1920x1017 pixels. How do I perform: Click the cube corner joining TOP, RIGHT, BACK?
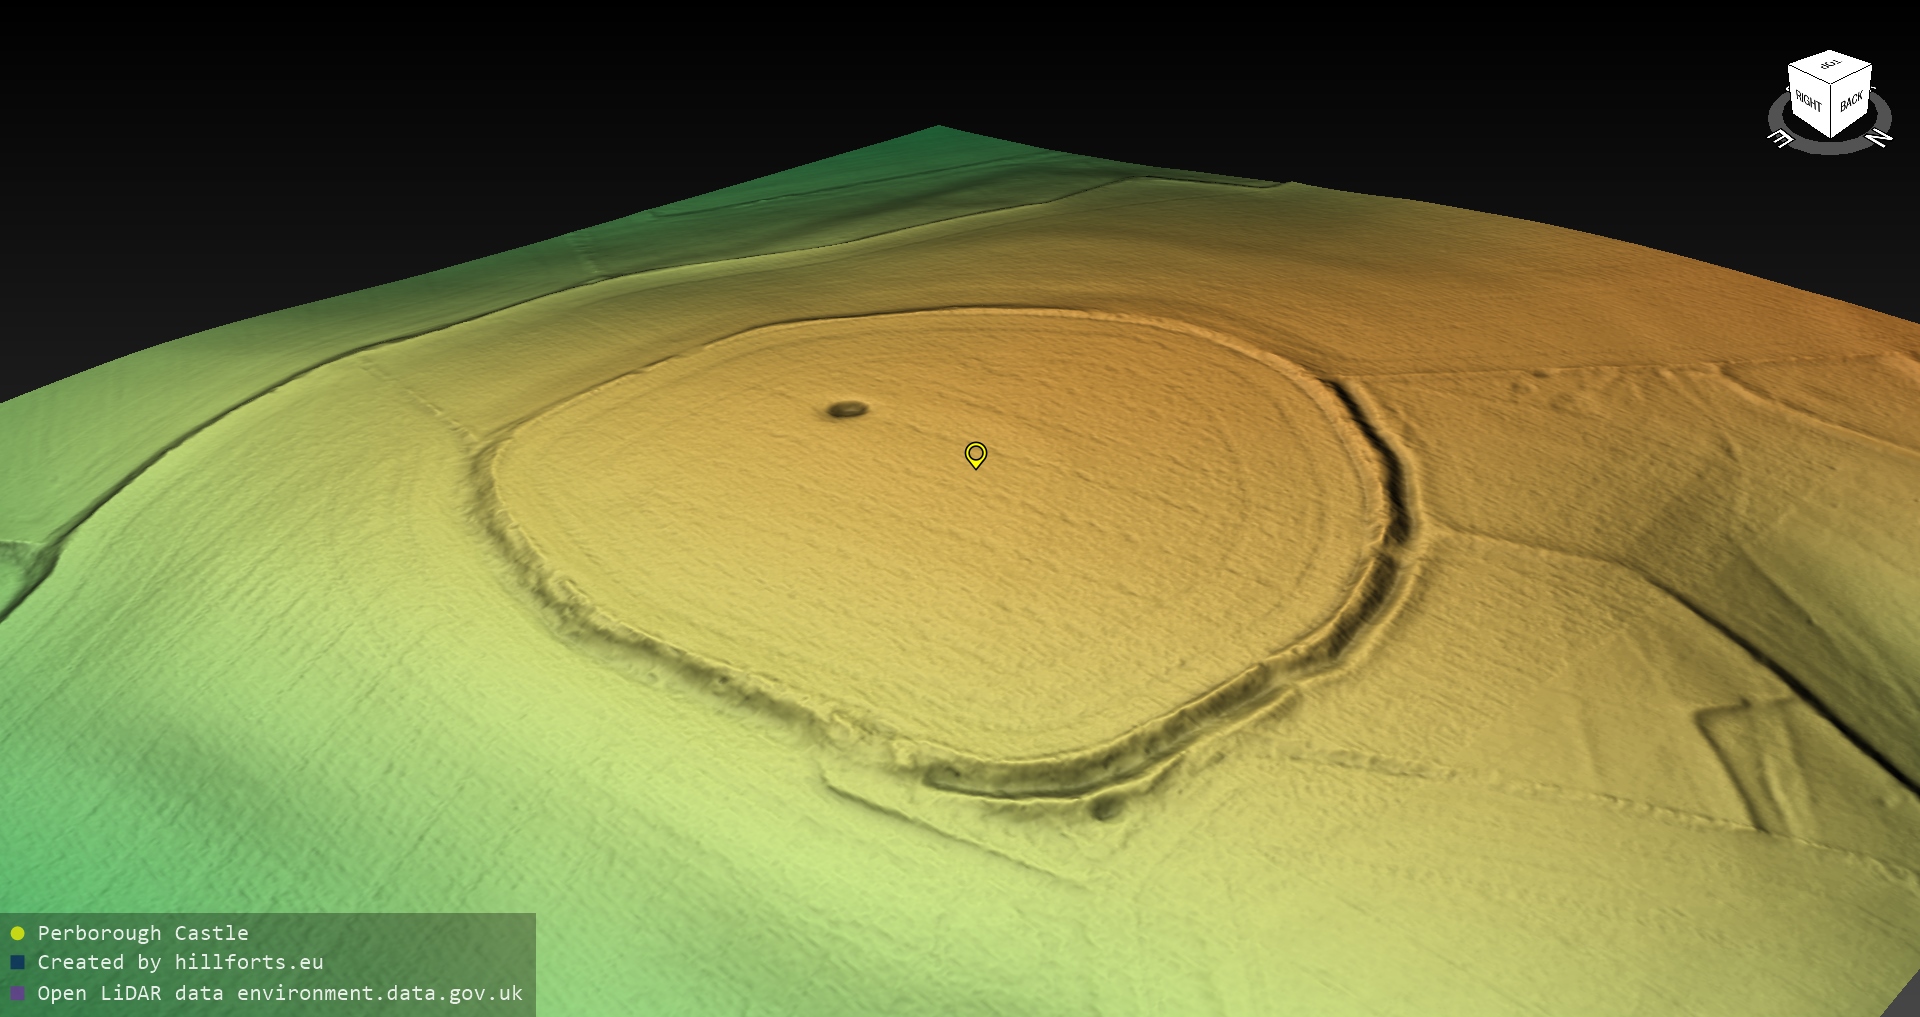click(1831, 84)
